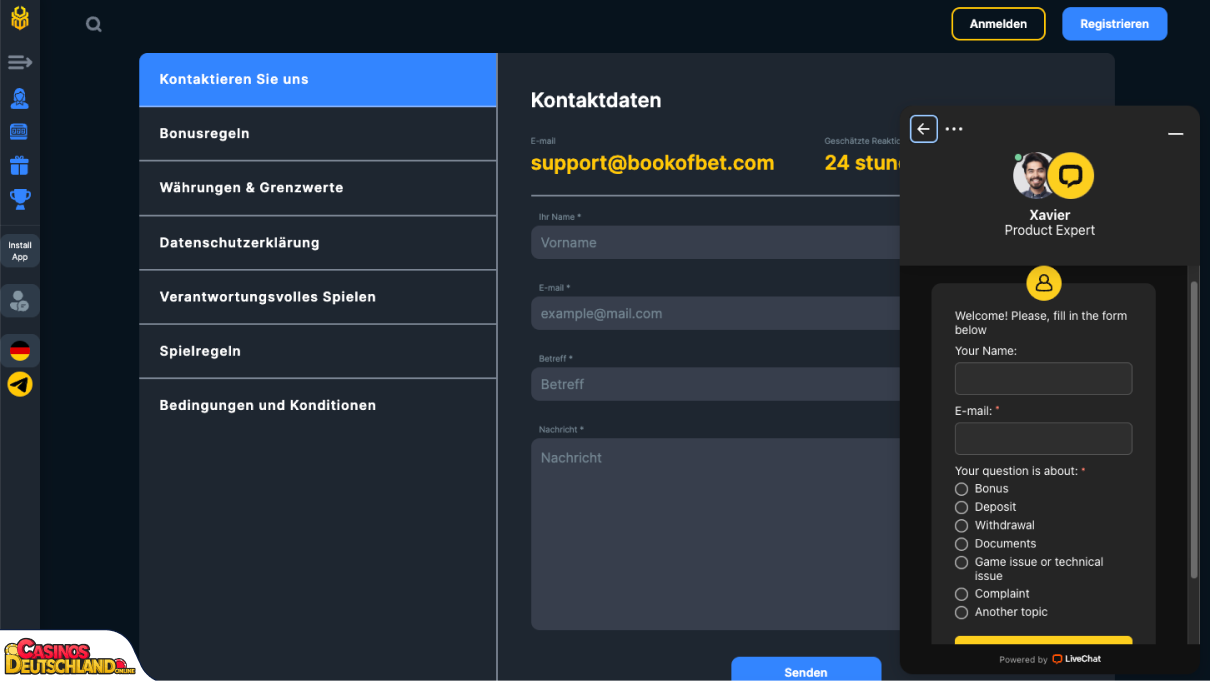Click the Install App button
Image resolution: width=1210 pixels, height=681 pixels.
click(20, 251)
